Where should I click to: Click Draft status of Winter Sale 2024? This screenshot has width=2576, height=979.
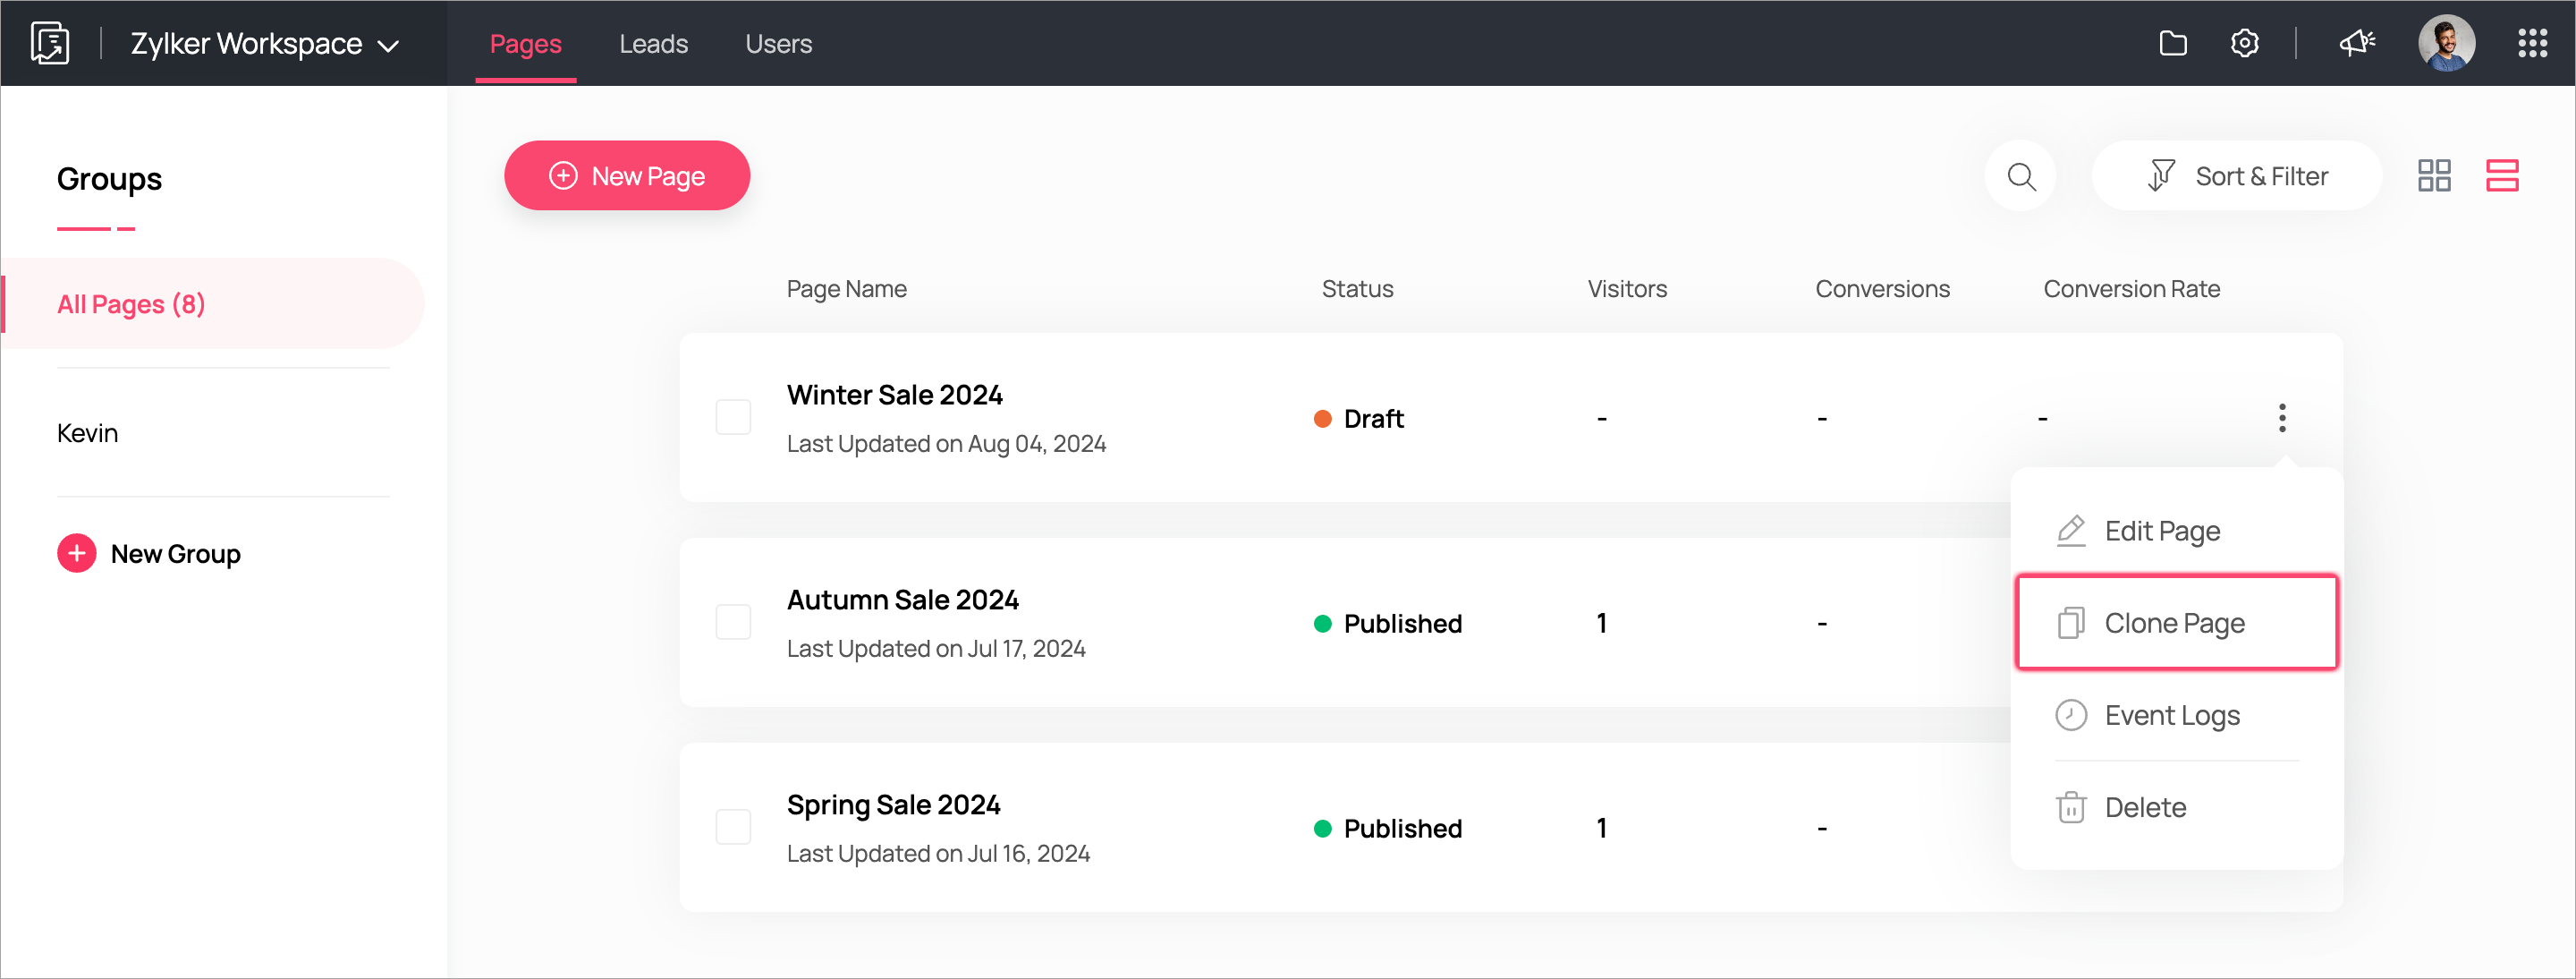click(1358, 419)
